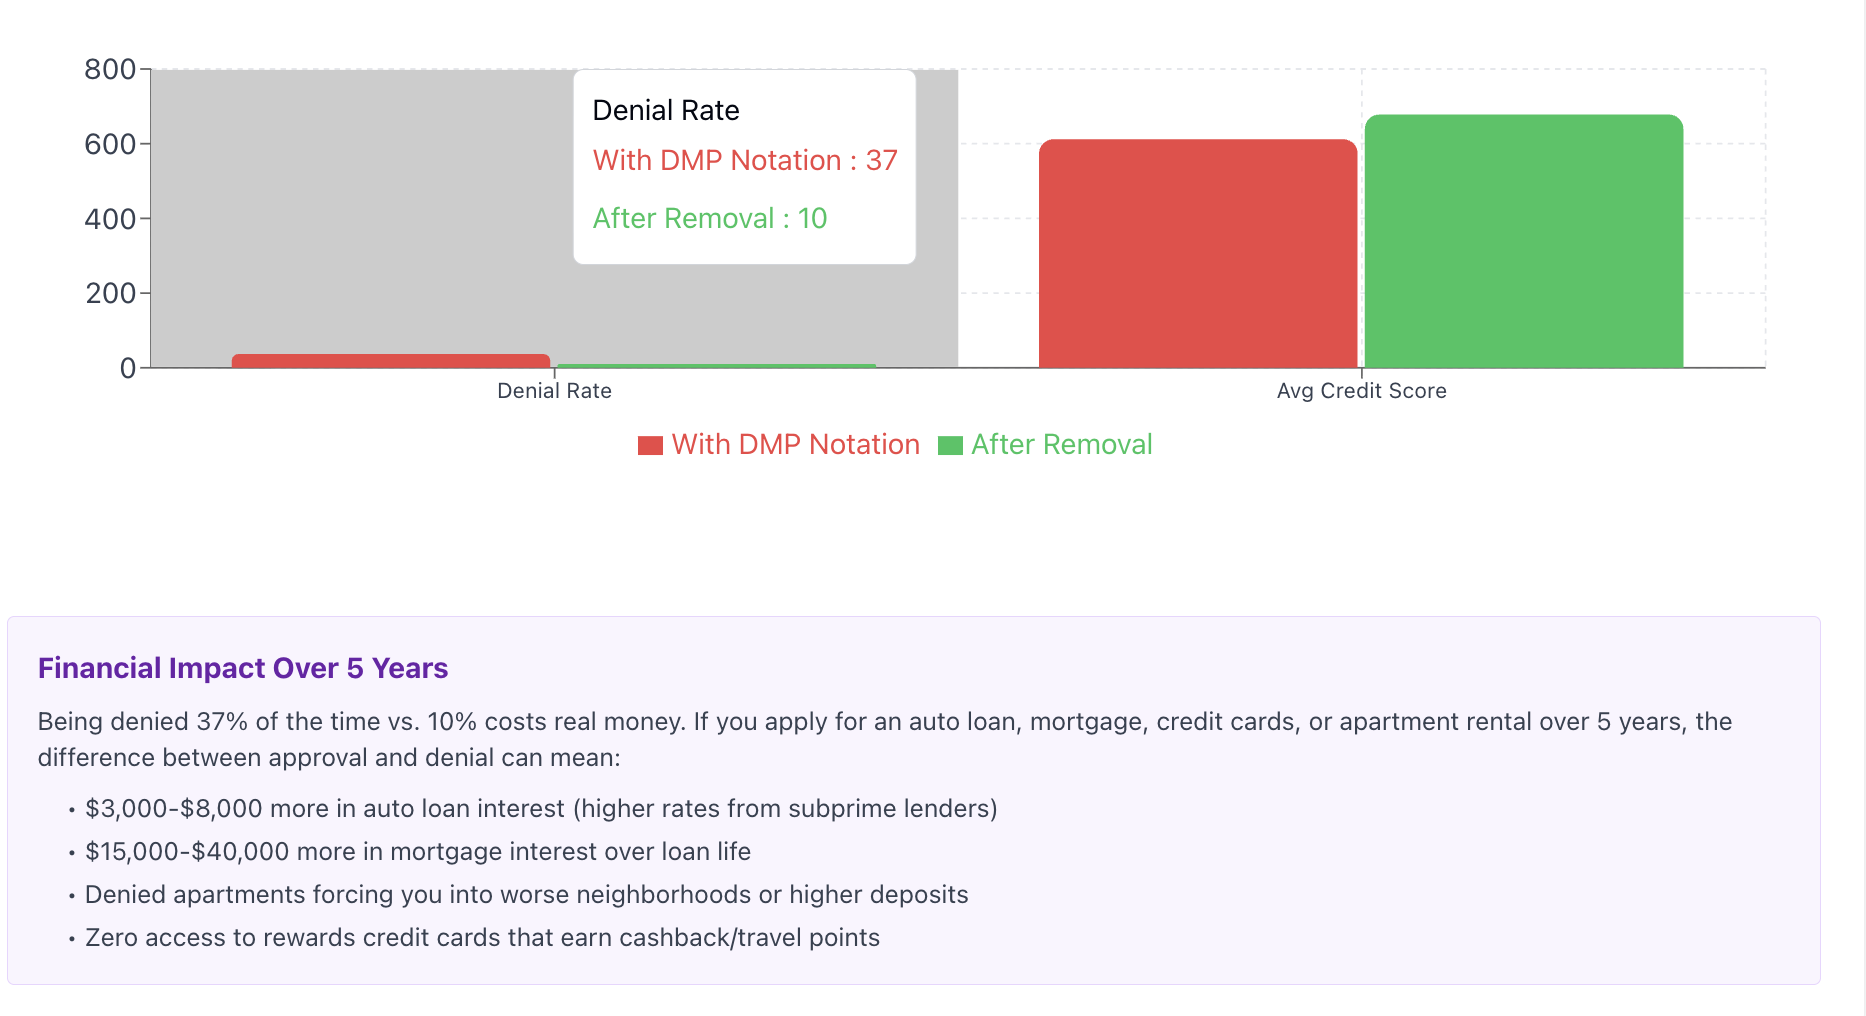
Task: Toggle the After Removal legend label
Action: click(x=1061, y=444)
